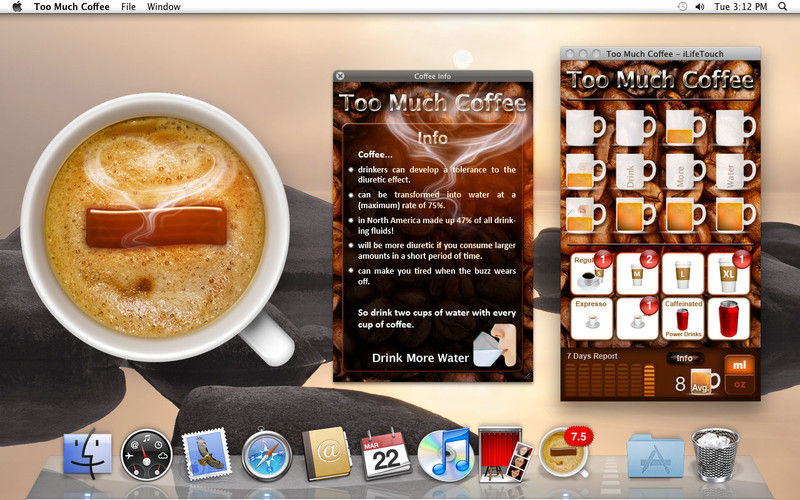Open the volume control in the menu bar
800x500 pixels.
tap(699, 7)
